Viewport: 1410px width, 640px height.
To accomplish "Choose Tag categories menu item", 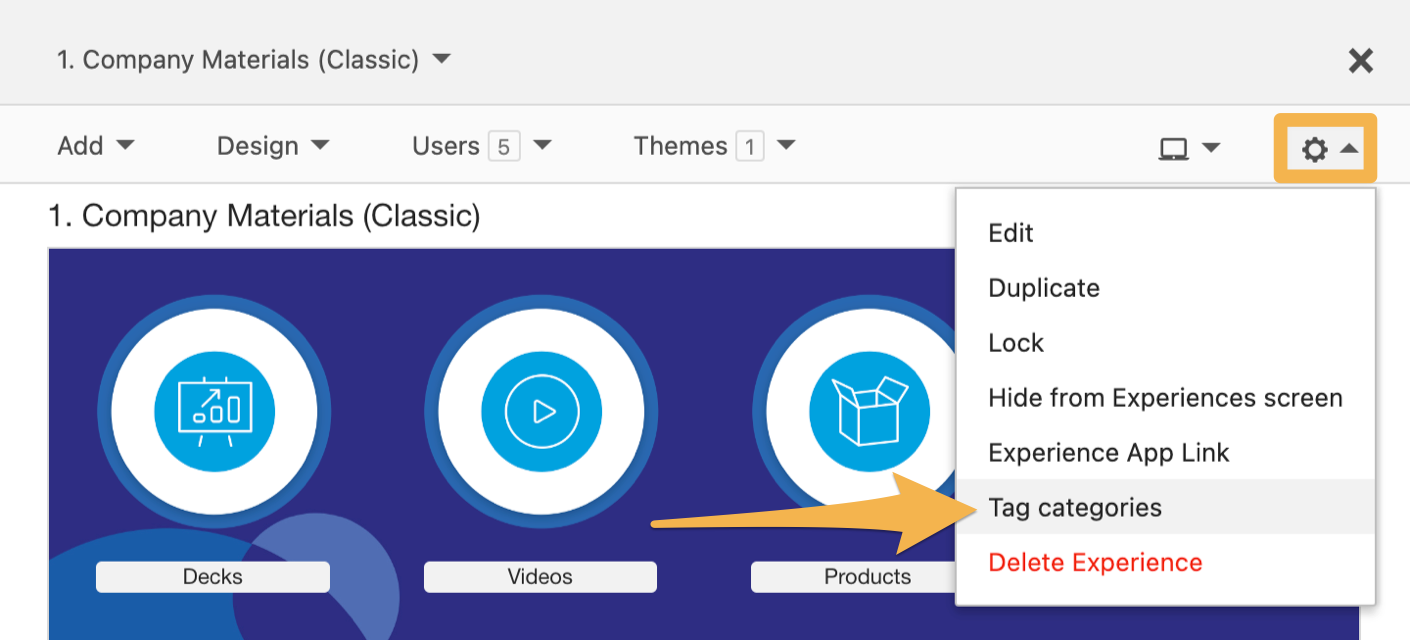I will (1166, 507).
